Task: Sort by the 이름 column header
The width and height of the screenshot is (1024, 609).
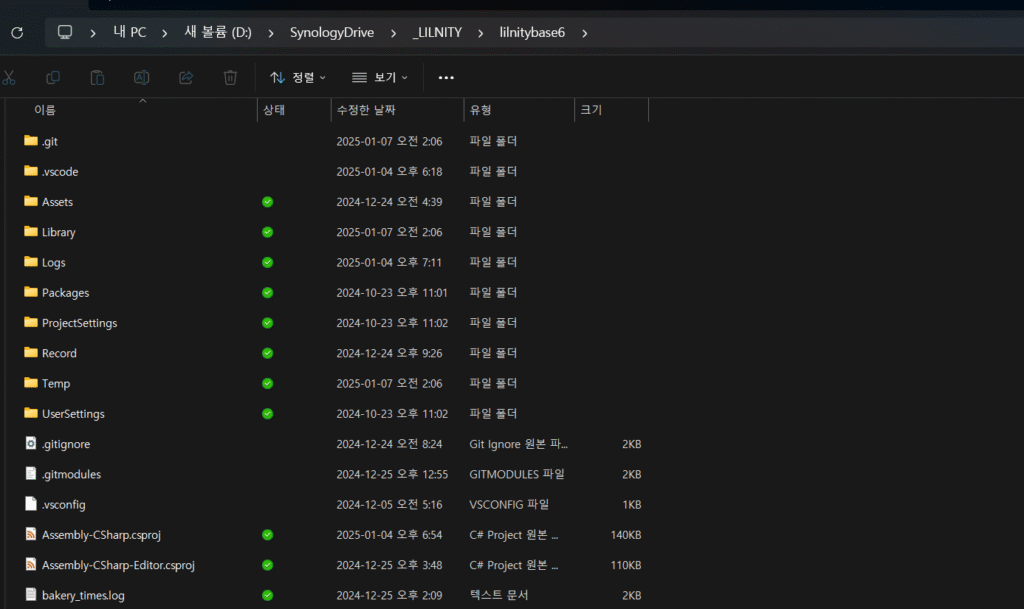Action: point(45,110)
